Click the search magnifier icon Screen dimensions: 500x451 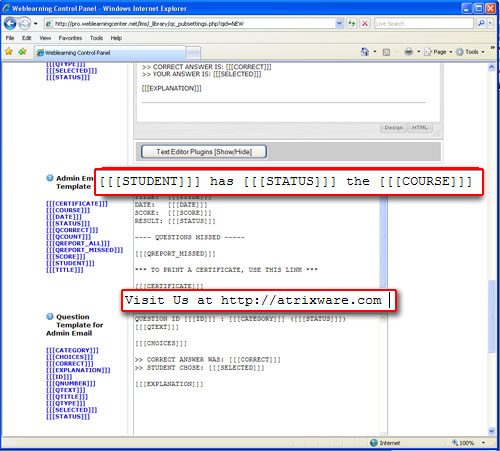point(481,23)
